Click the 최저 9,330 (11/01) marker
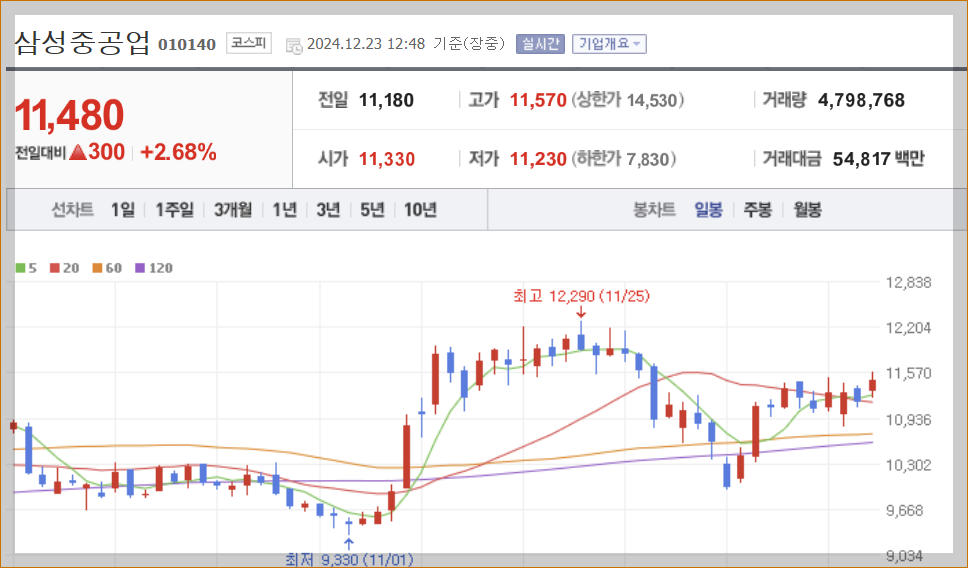This screenshot has width=968, height=568. coord(349,559)
